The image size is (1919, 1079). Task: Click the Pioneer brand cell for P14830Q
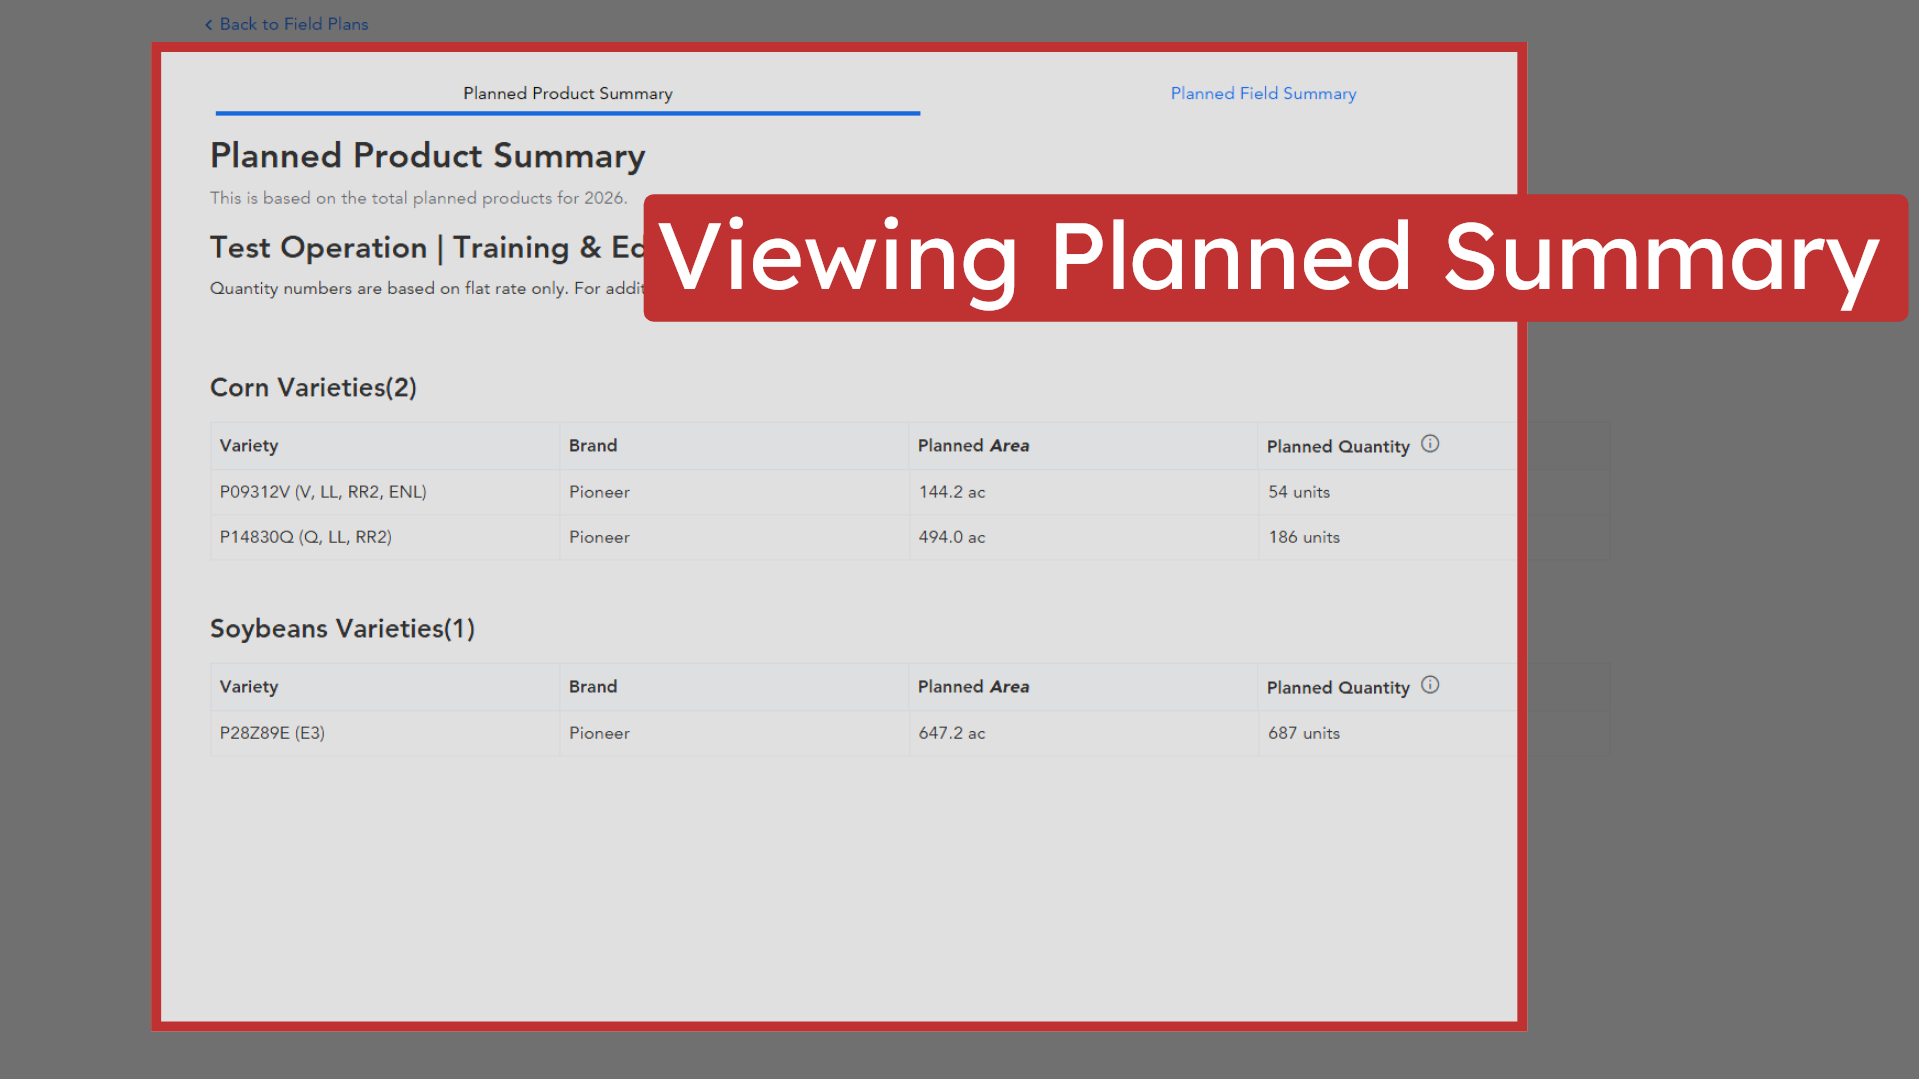(x=734, y=537)
